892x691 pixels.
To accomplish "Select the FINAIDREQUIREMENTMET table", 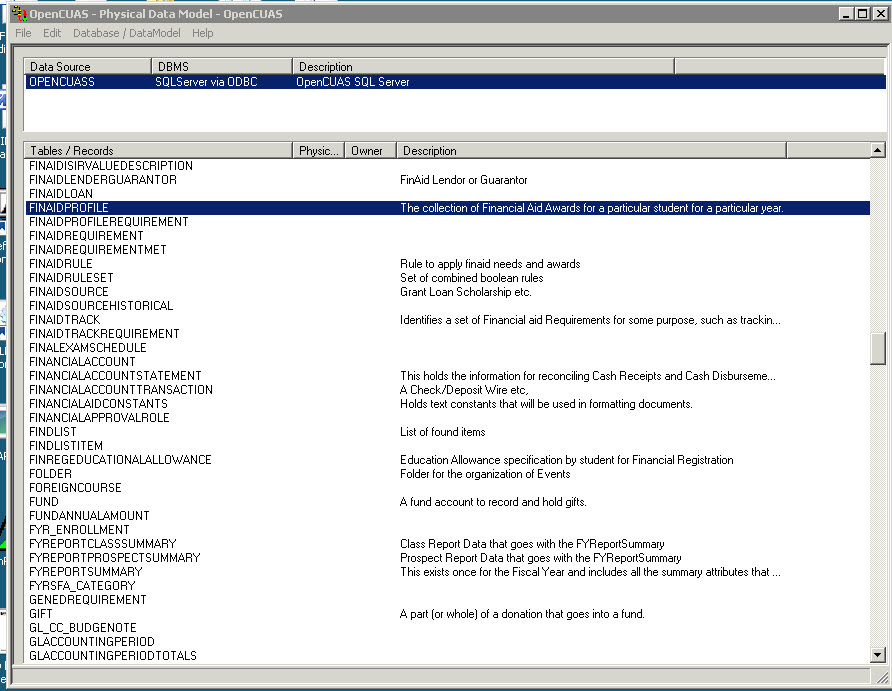I will tap(98, 250).
